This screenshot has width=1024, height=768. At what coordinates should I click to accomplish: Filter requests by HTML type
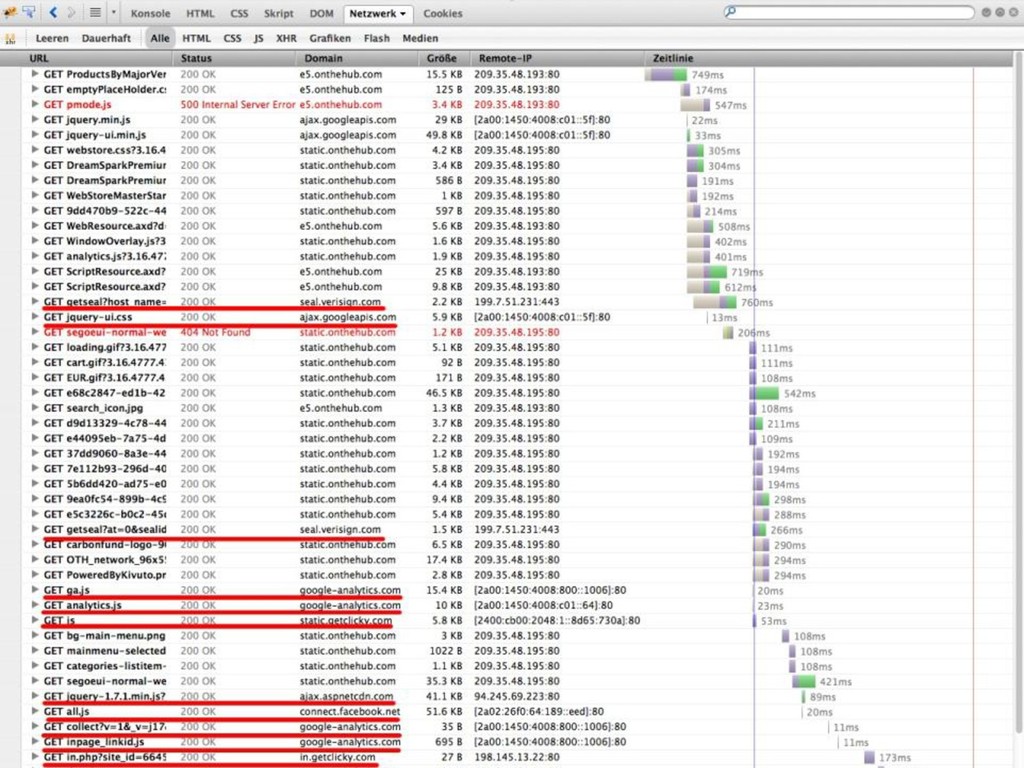pos(197,39)
